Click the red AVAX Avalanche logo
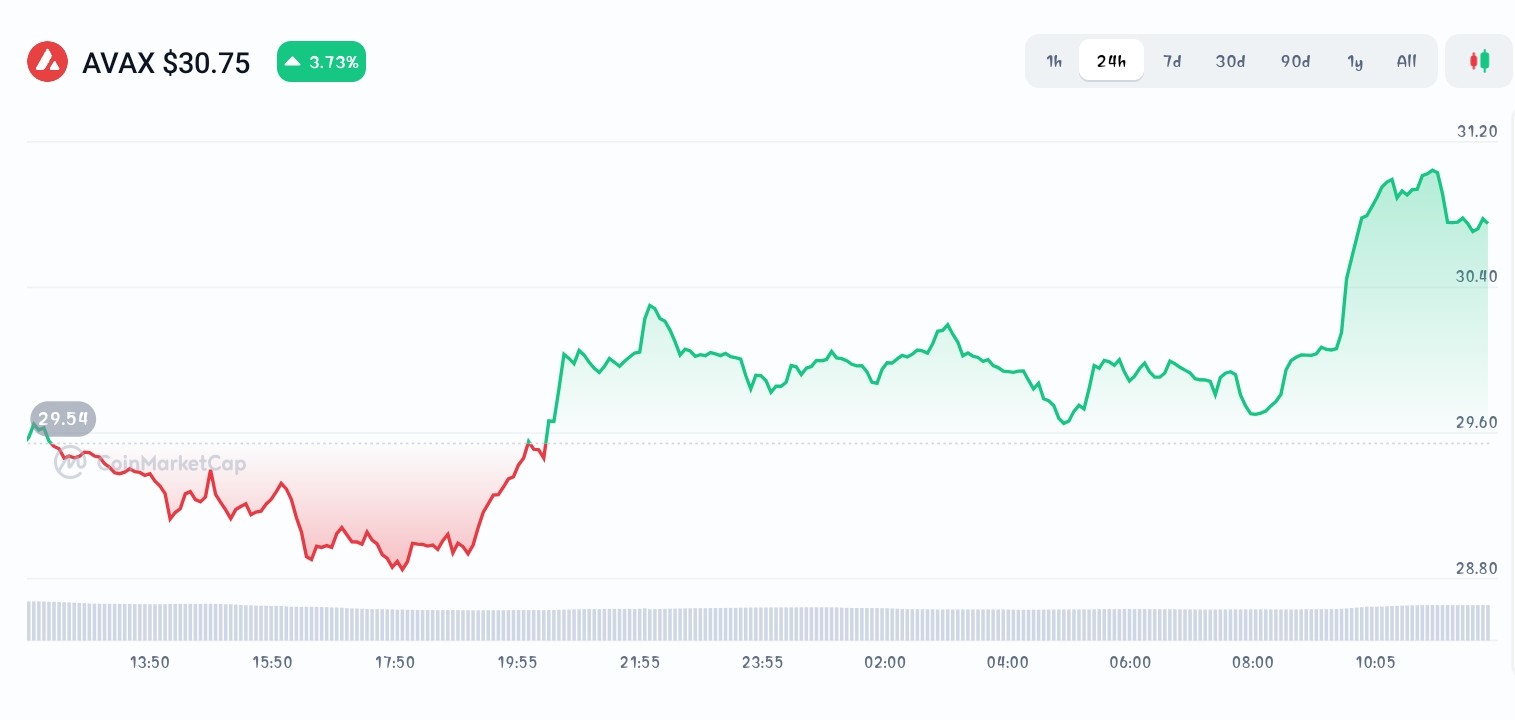 pyautogui.click(x=47, y=61)
